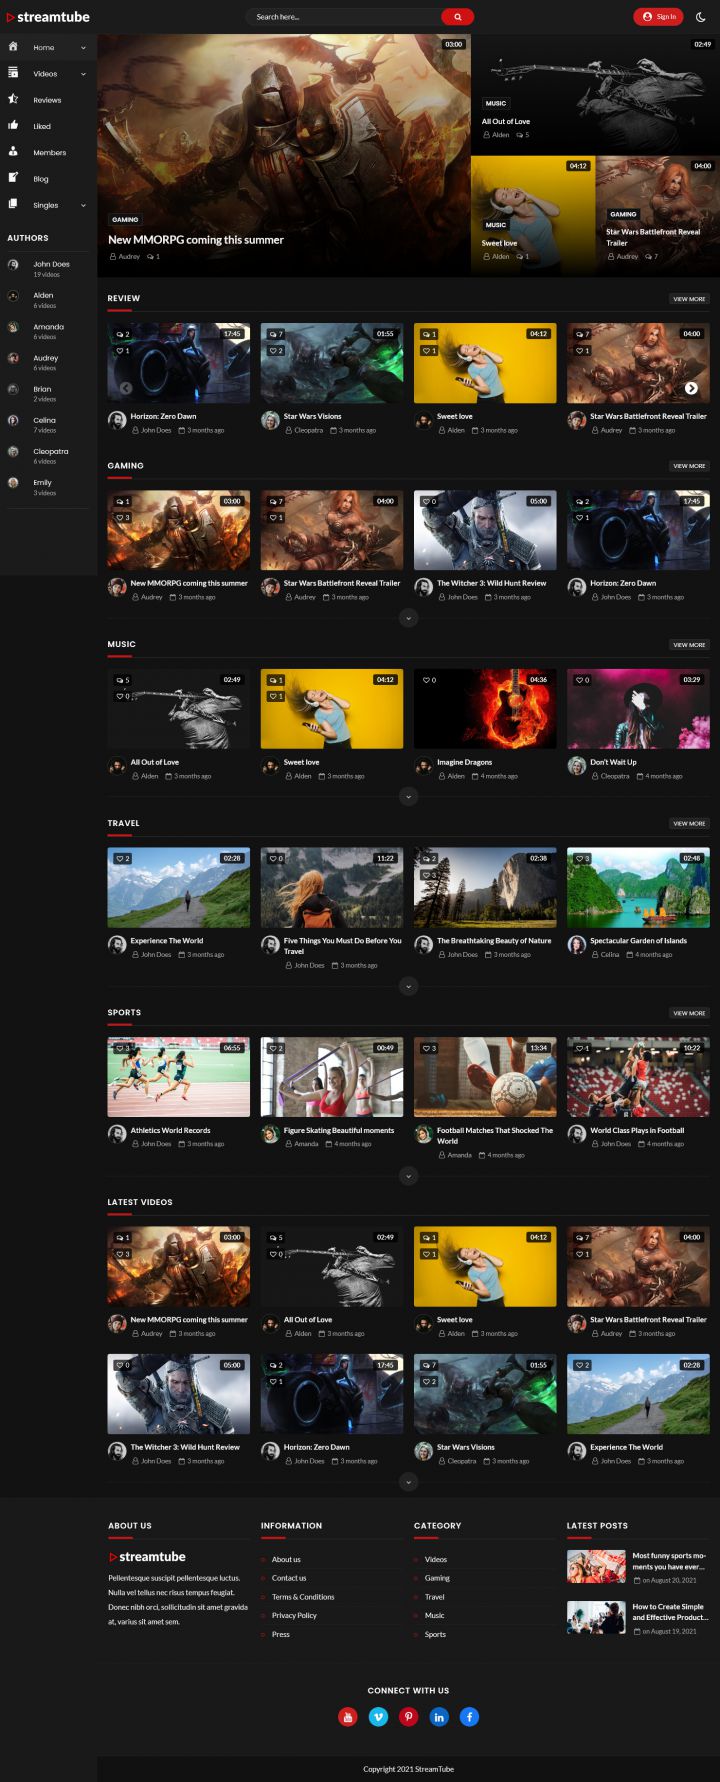This screenshot has height=1782, width=720.
Task: Open Athletics World Records thumbnail
Action: 179,1077
